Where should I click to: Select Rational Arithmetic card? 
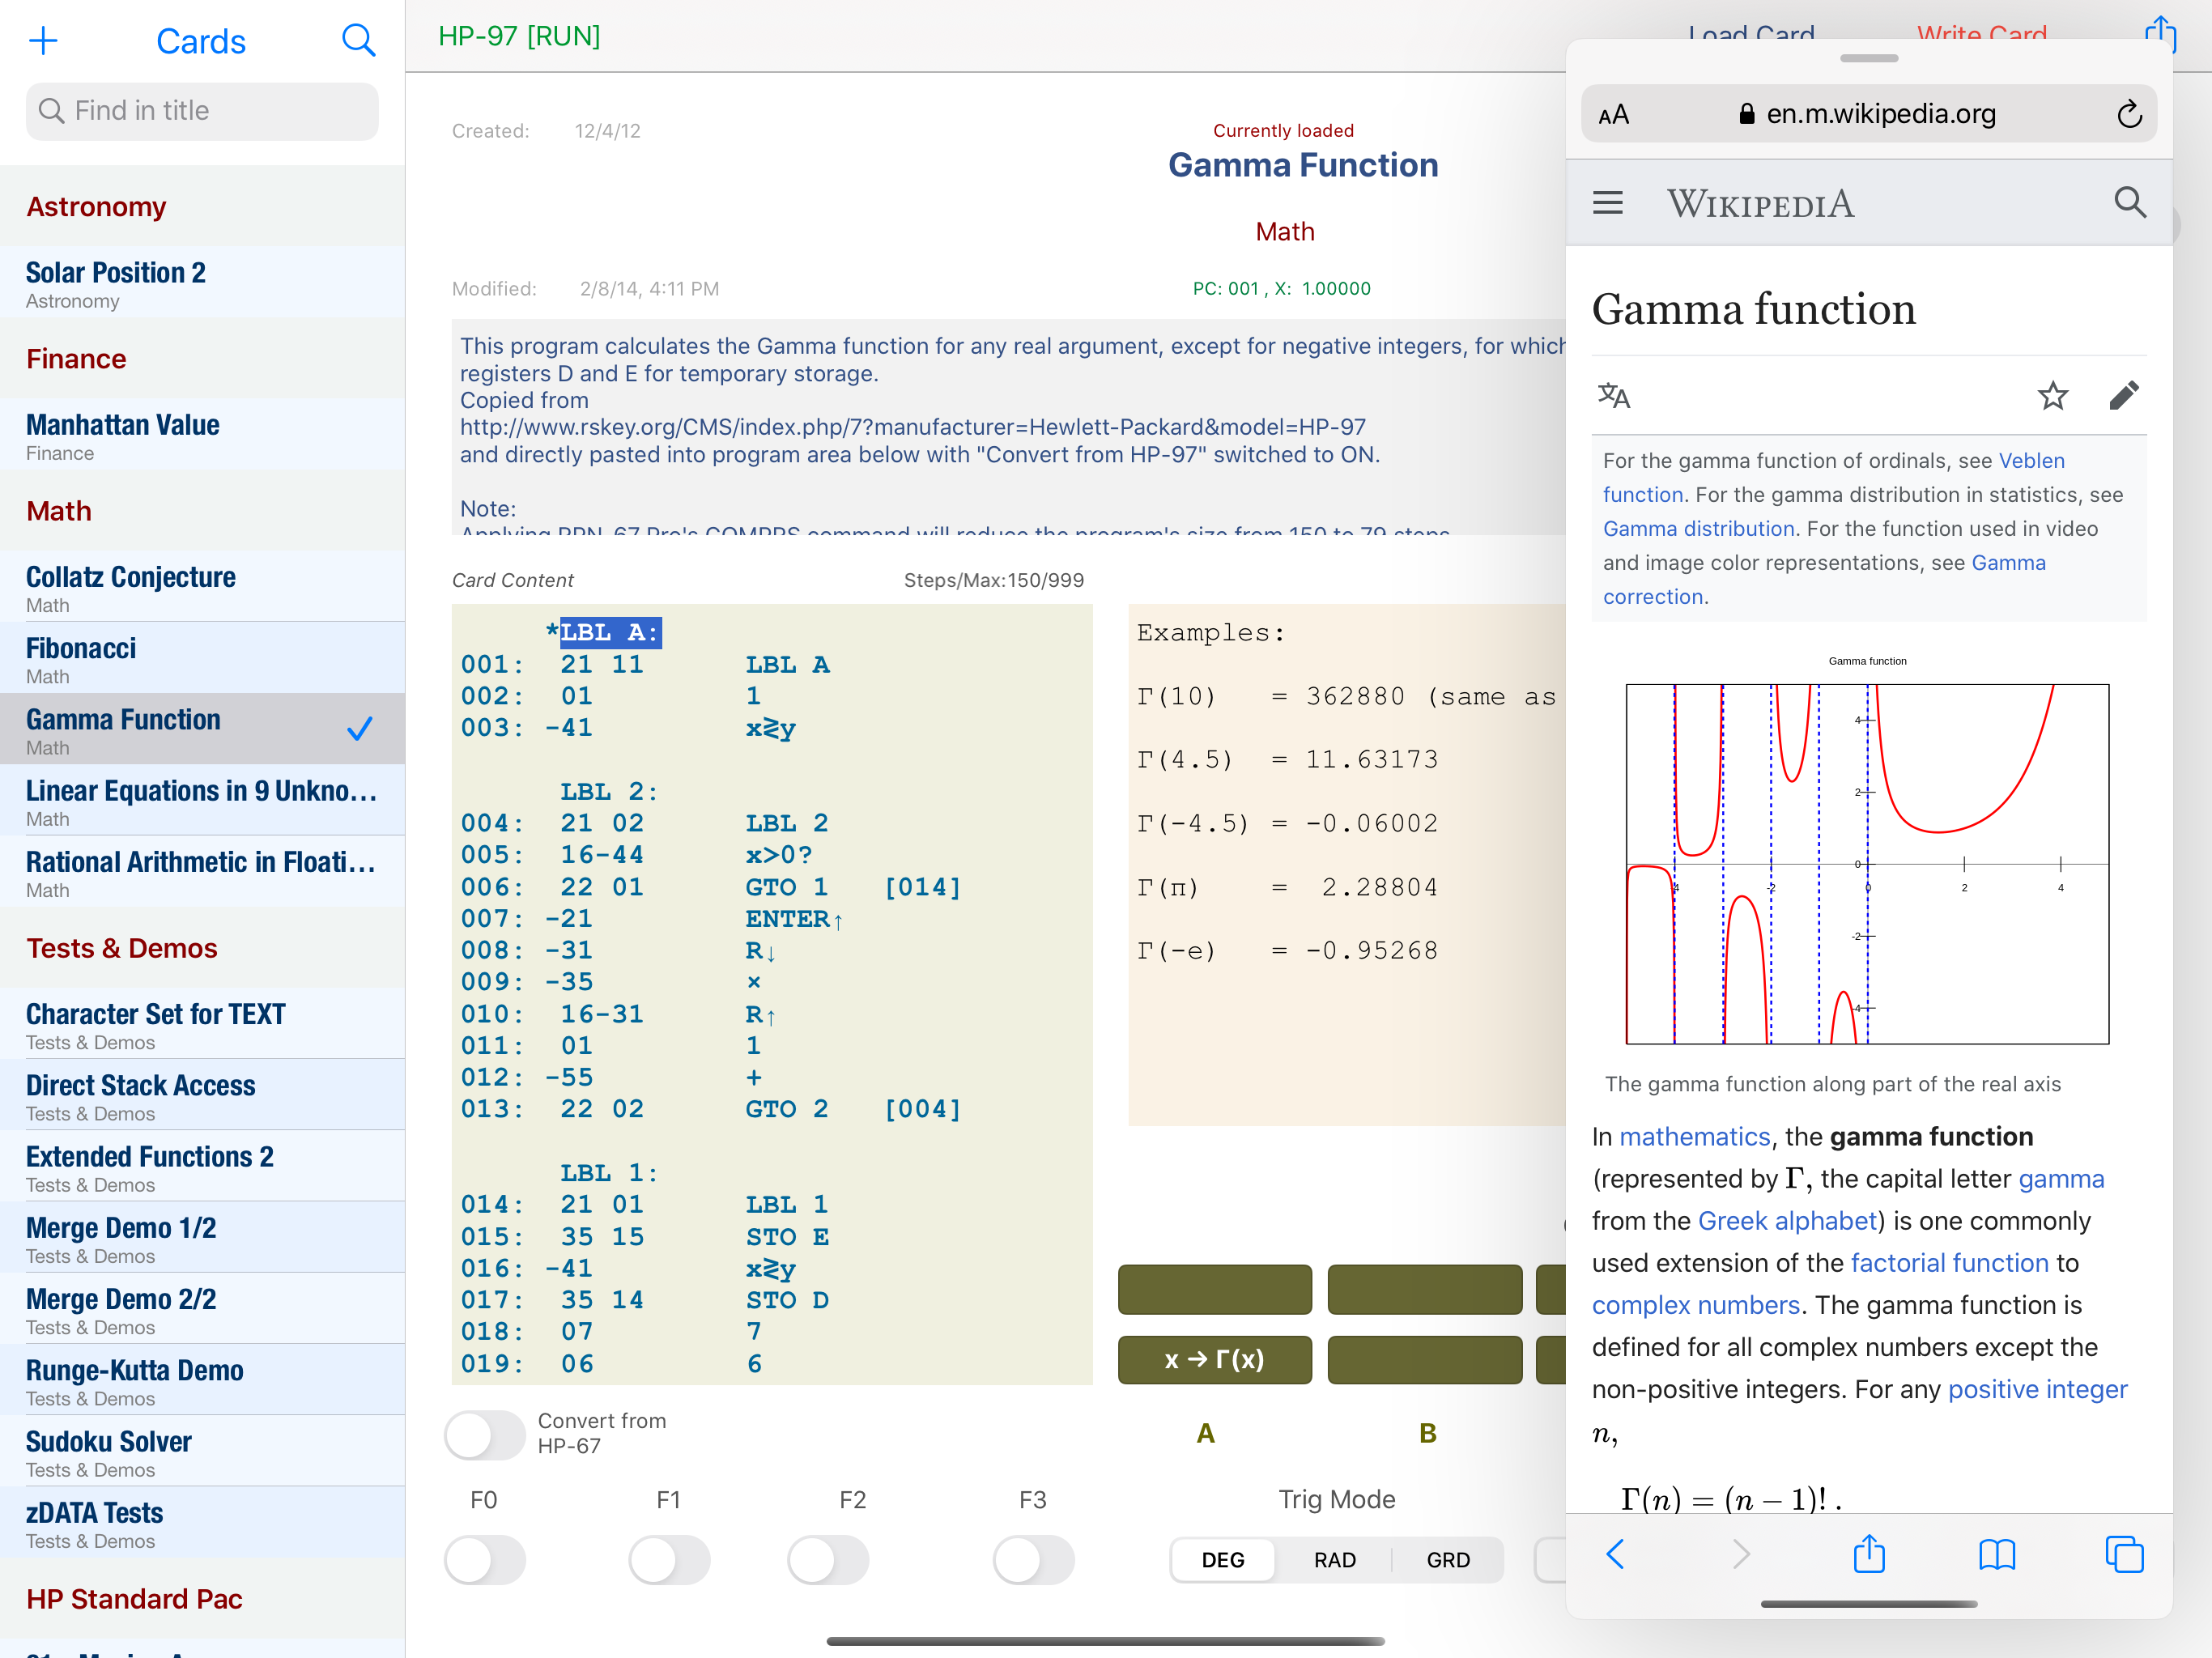[202, 871]
